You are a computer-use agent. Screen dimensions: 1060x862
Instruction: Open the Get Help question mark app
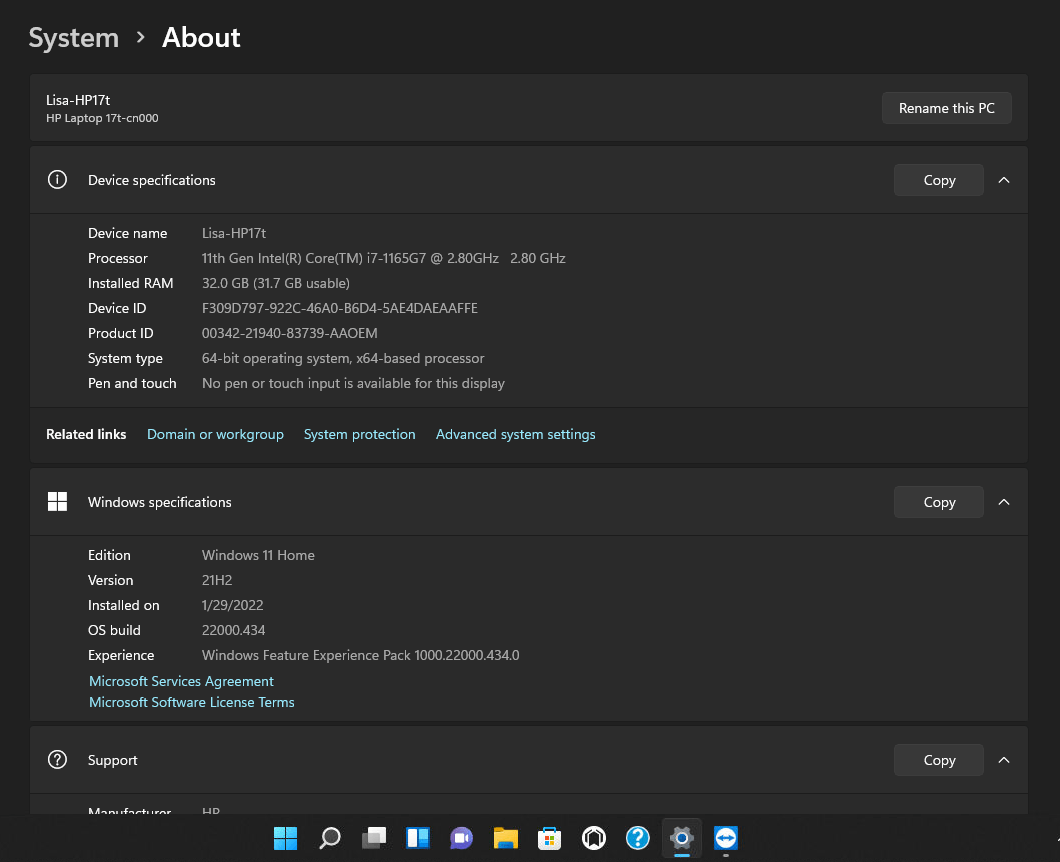point(637,838)
